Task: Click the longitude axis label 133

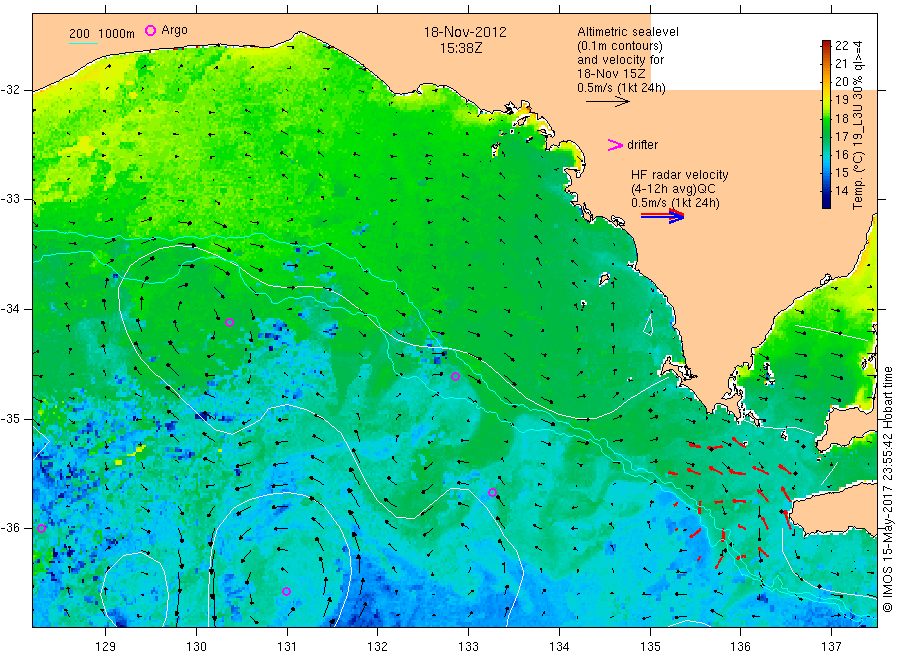Action: tap(468, 646)
